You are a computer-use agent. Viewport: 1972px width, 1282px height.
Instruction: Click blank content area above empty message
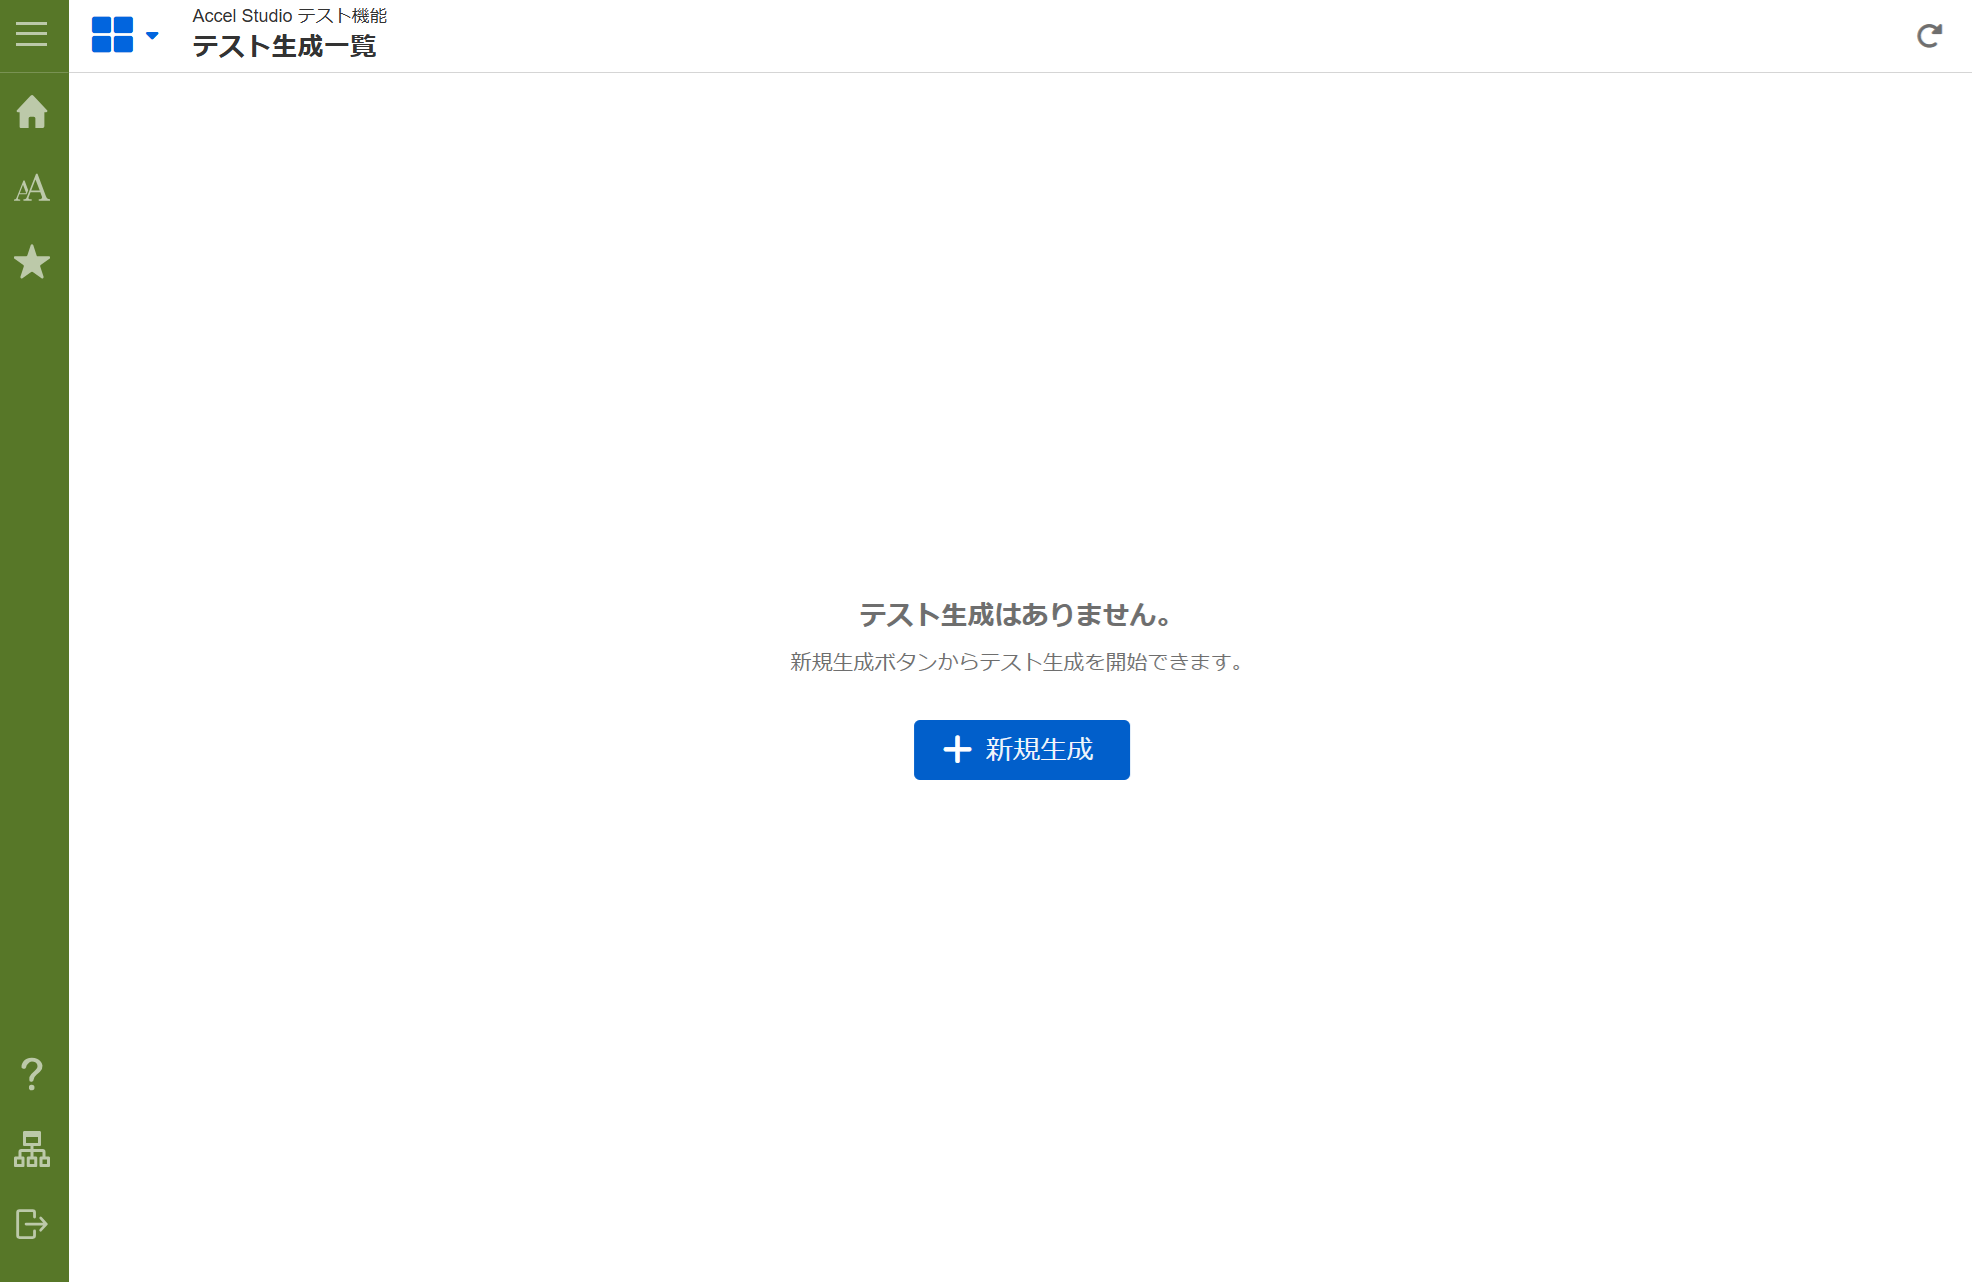click(x=1016, y=330)
